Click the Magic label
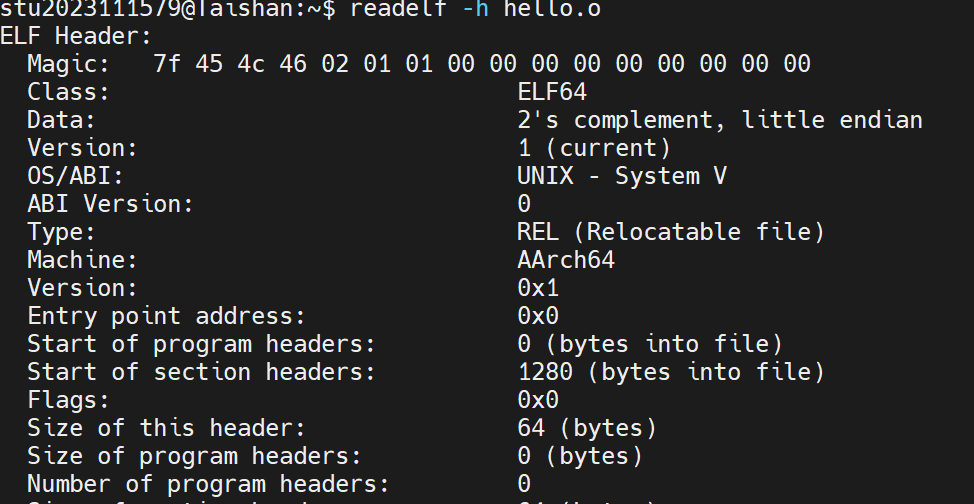974x504 pixels. (x=69, y=65)
